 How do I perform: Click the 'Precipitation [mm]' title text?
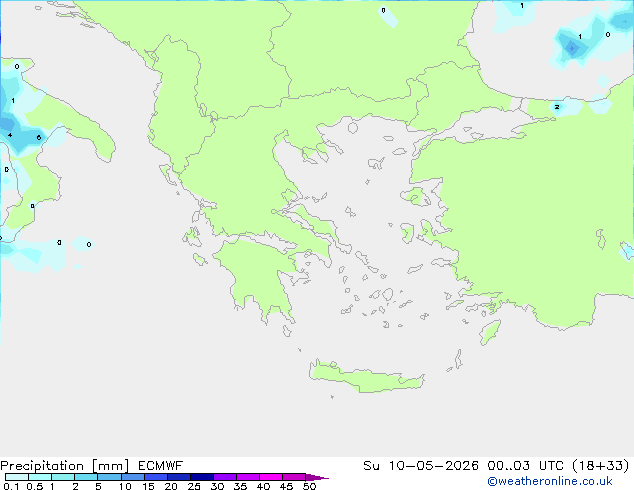(x=65, y=466)
